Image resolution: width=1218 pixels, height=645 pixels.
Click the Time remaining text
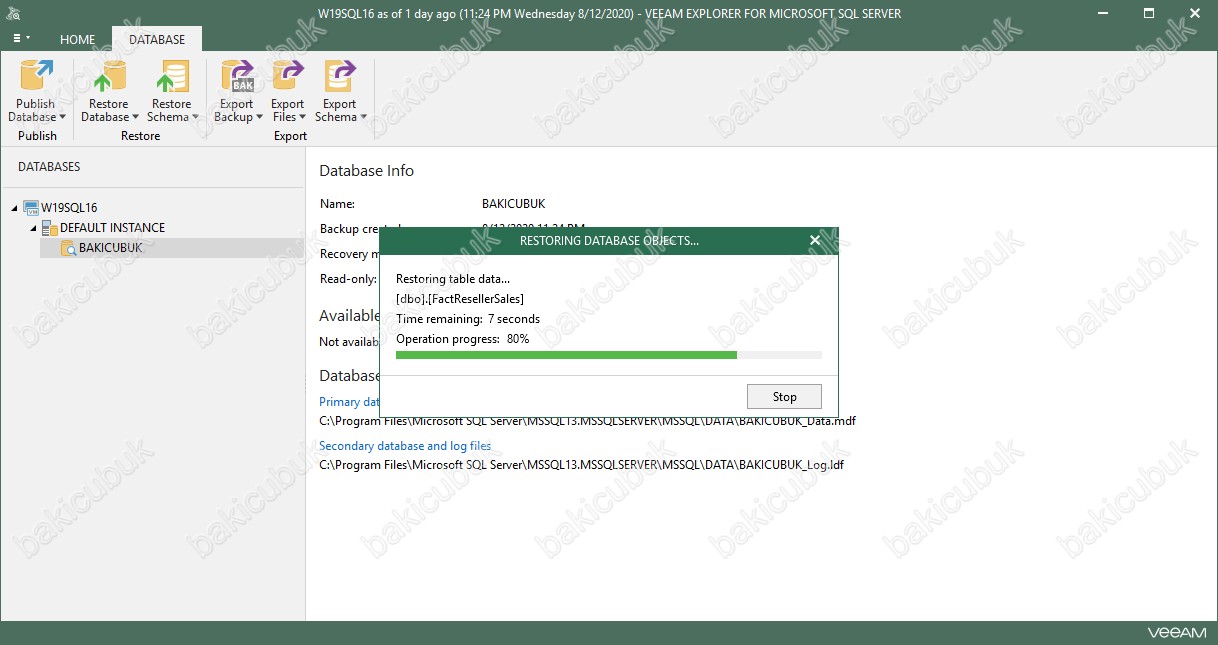(468, 319)
